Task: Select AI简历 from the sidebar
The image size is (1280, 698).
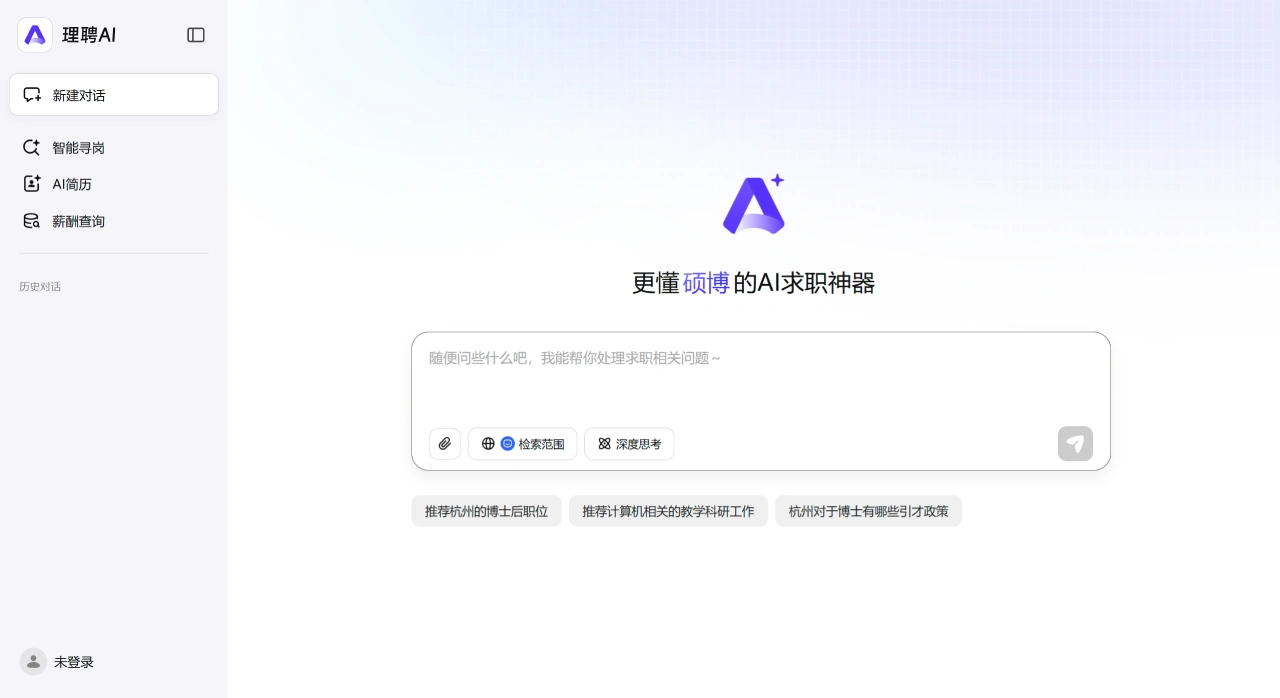Action: (72, 184)
